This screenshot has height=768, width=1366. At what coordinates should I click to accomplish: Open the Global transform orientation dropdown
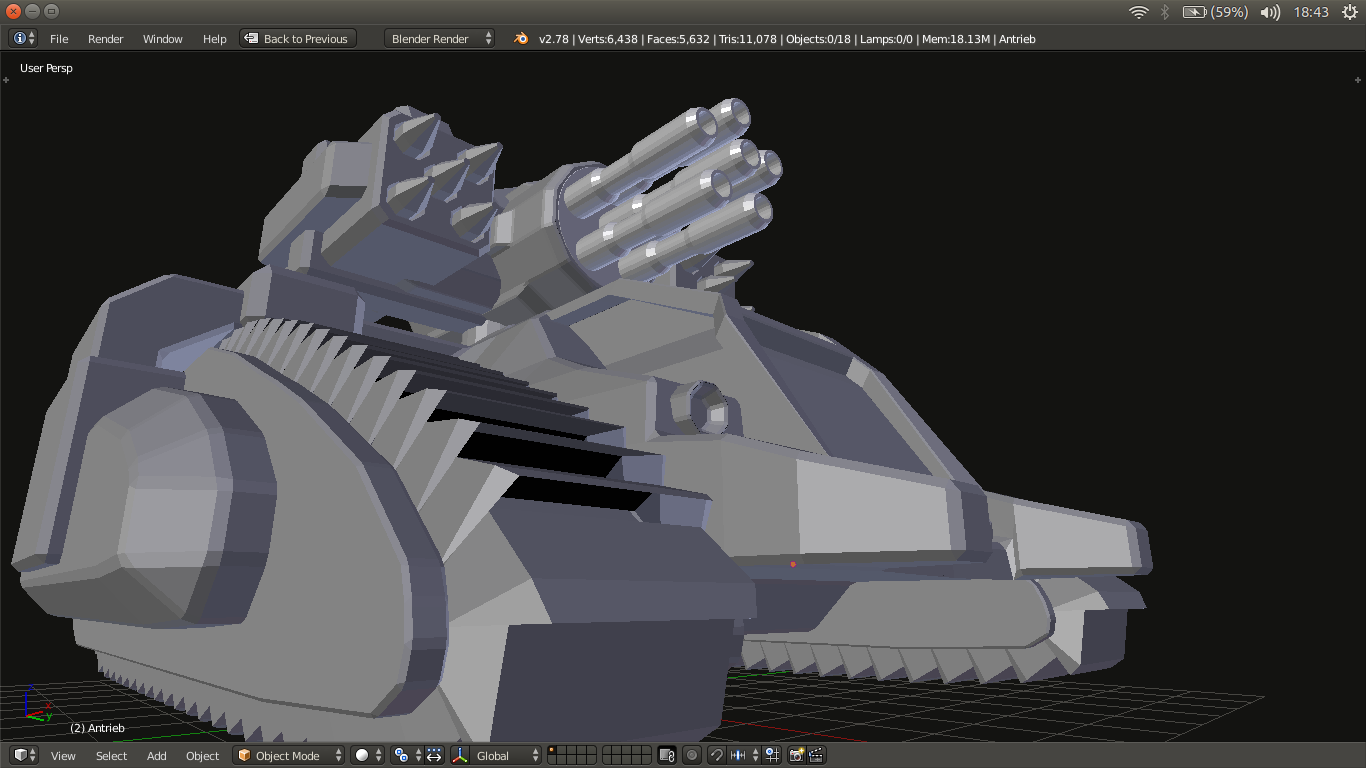click(x=507, y=755)
